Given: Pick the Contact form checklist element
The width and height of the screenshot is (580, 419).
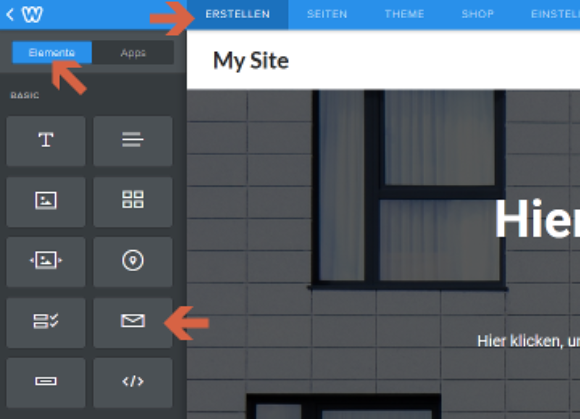Looking at the screenshot, I should pos(46,322).
